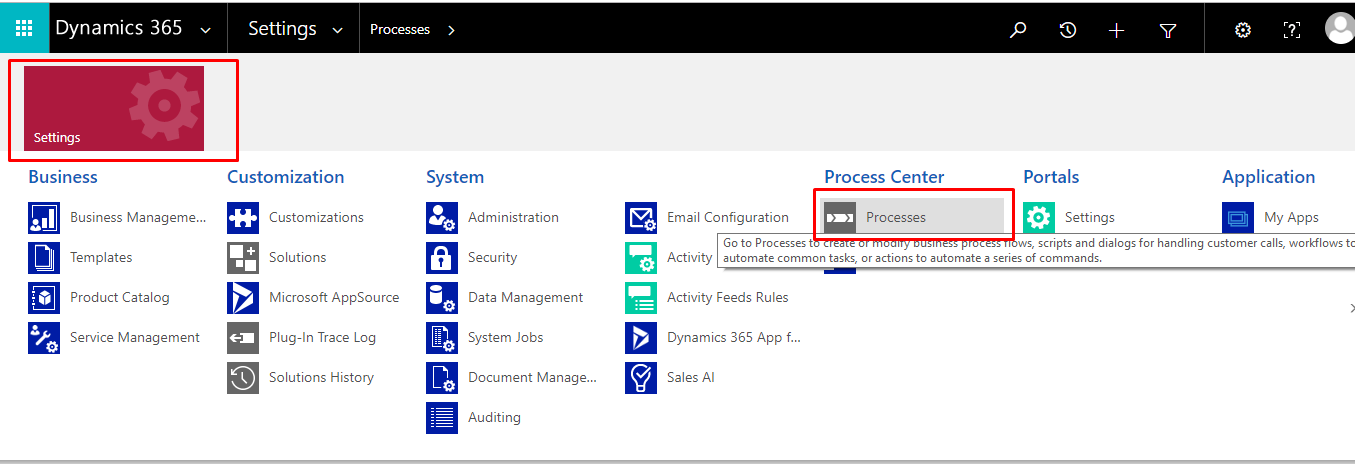Click the System Jobs icon

442,337
